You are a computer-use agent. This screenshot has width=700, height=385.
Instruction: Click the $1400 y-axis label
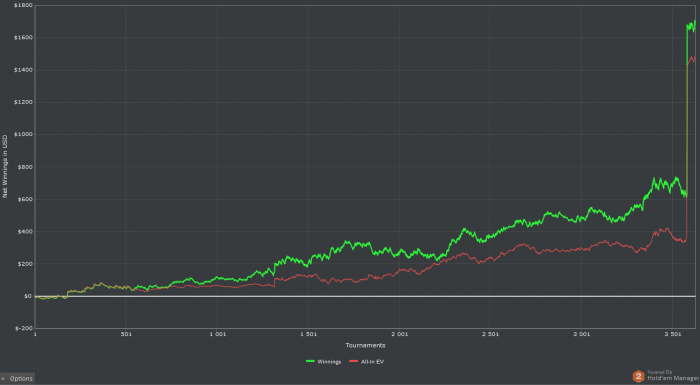pyautogui.click(x=23, y=70)
